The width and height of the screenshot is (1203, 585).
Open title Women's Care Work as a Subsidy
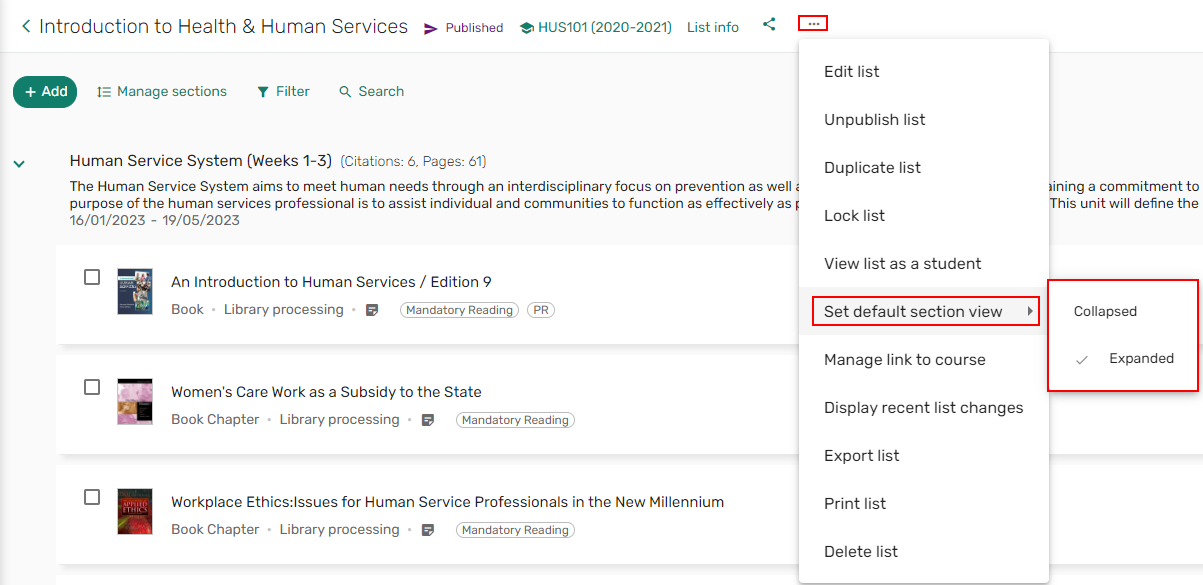point(326,392)
